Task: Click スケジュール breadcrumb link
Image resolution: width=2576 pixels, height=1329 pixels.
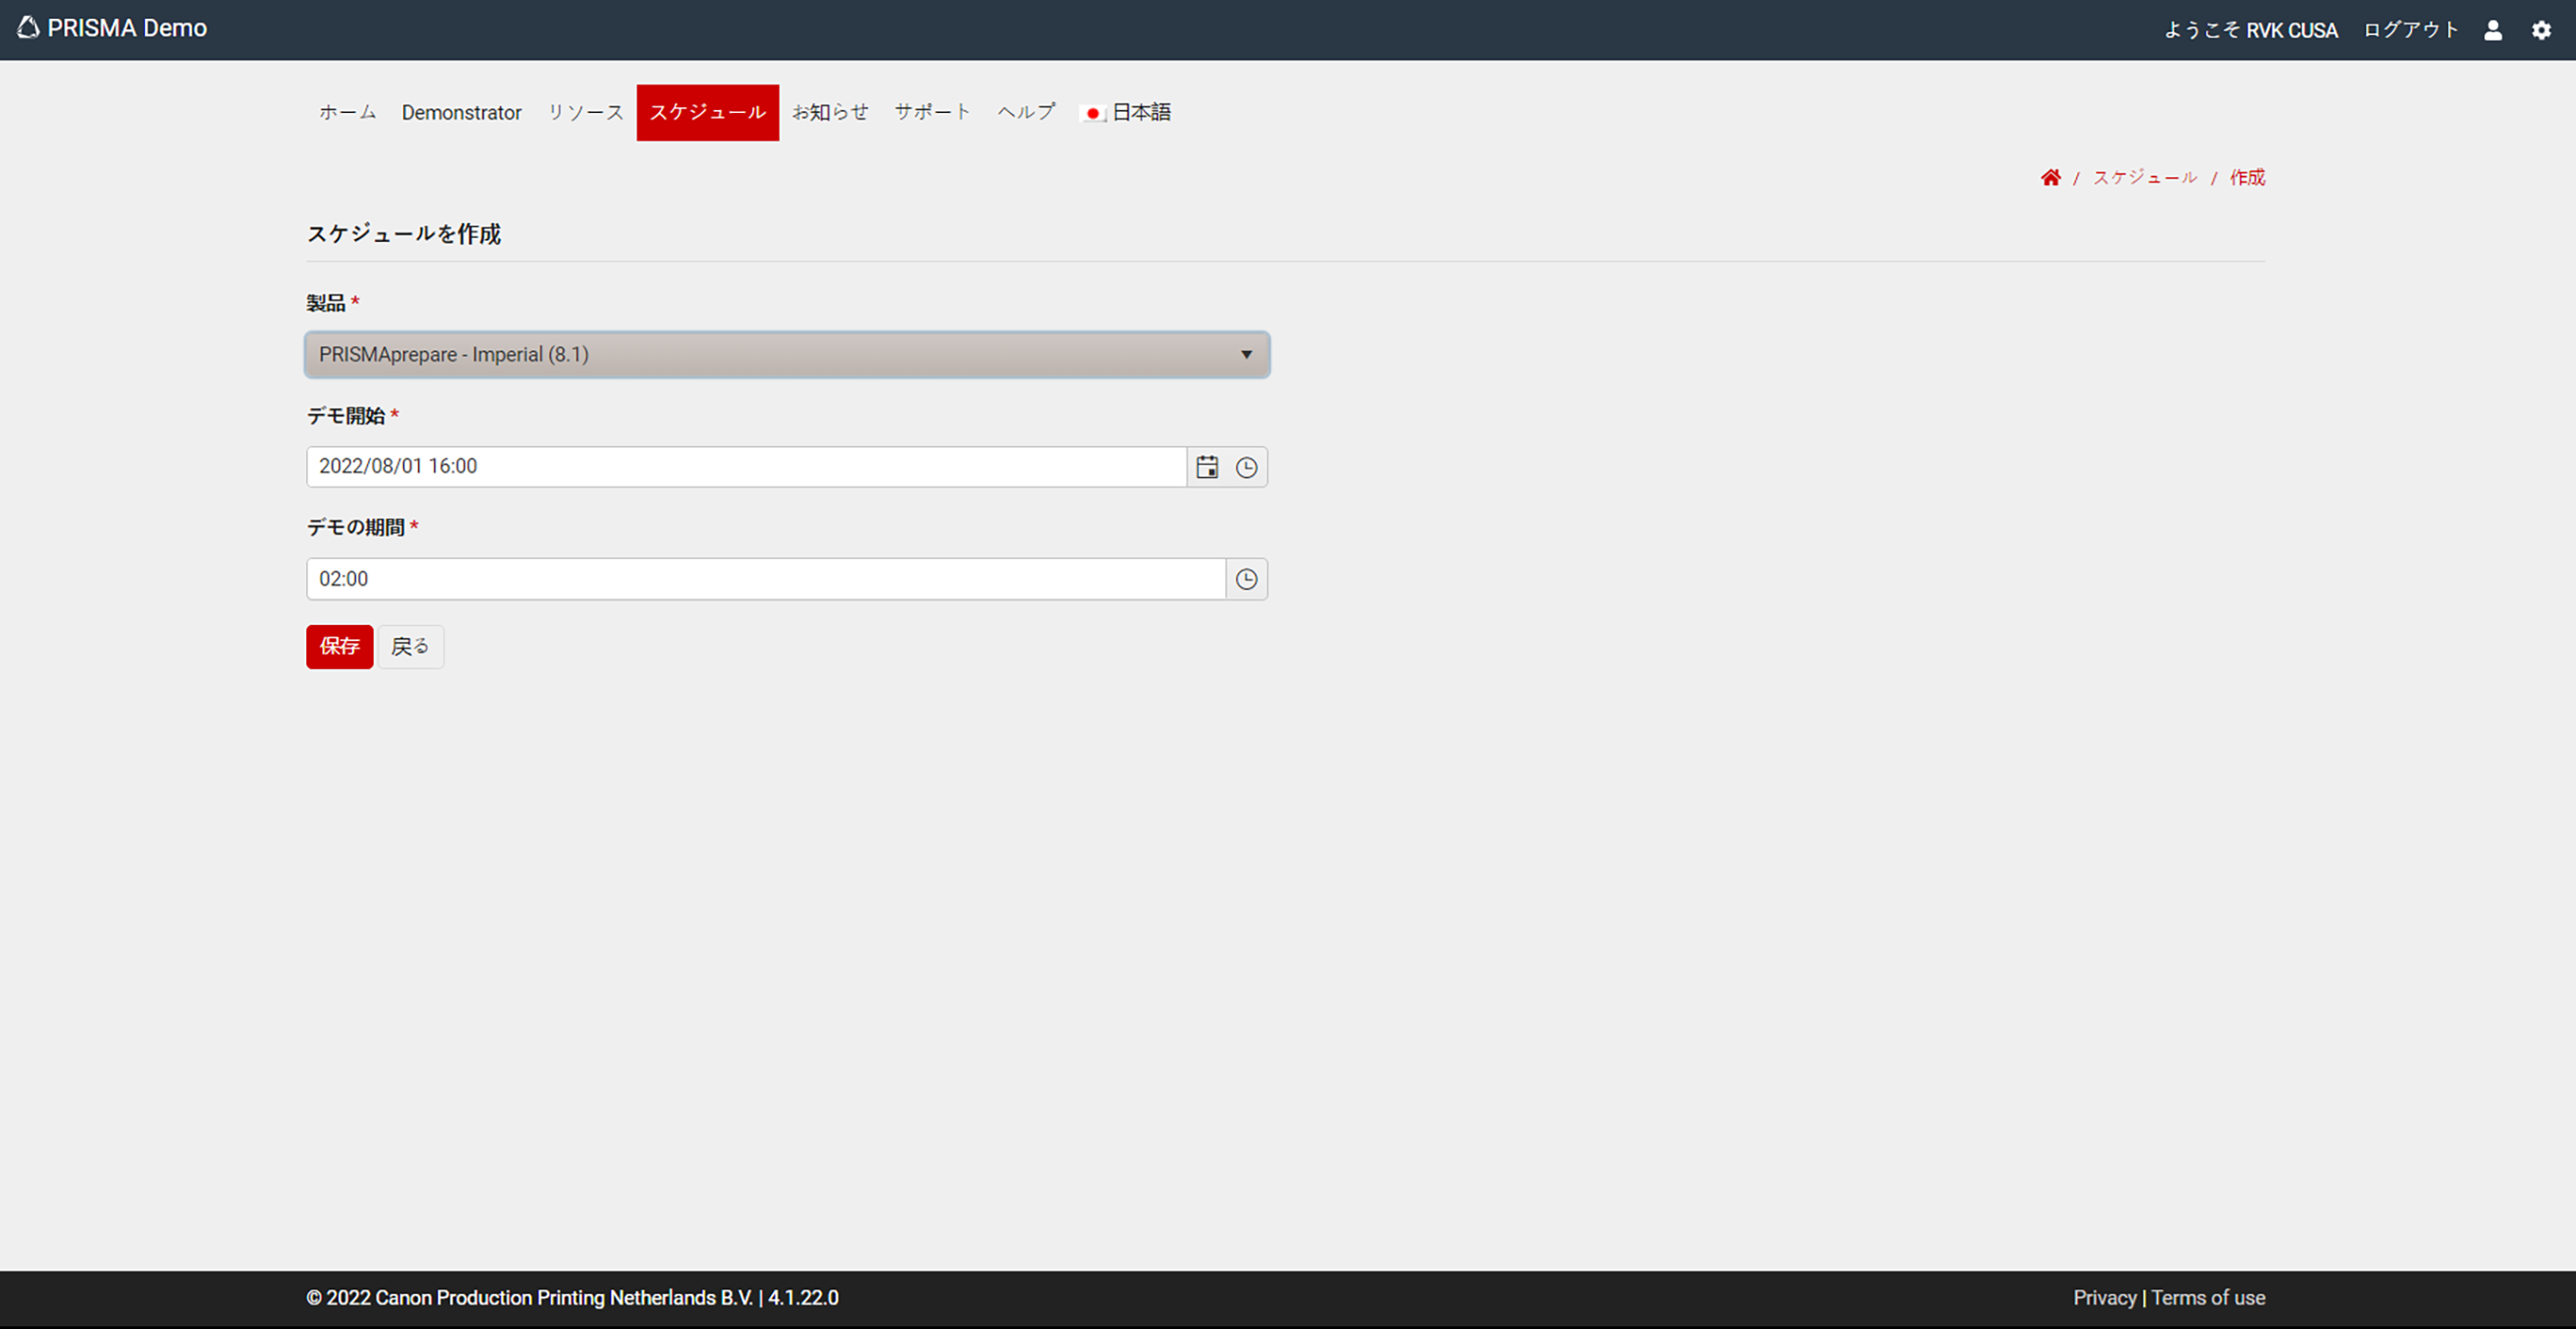Action: pyautogui.click(x=2145, y=177)
